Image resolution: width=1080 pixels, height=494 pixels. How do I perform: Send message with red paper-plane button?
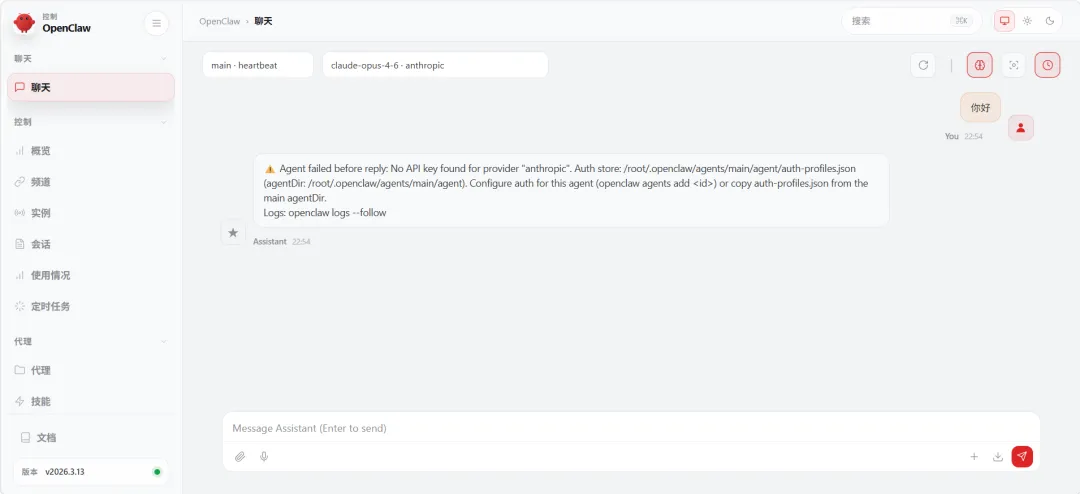[x=1022, y=456]
